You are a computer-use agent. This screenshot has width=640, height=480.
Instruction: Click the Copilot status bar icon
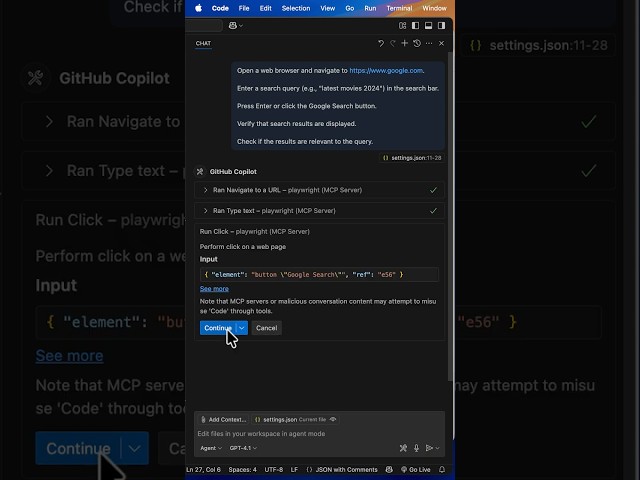[389, 470]
